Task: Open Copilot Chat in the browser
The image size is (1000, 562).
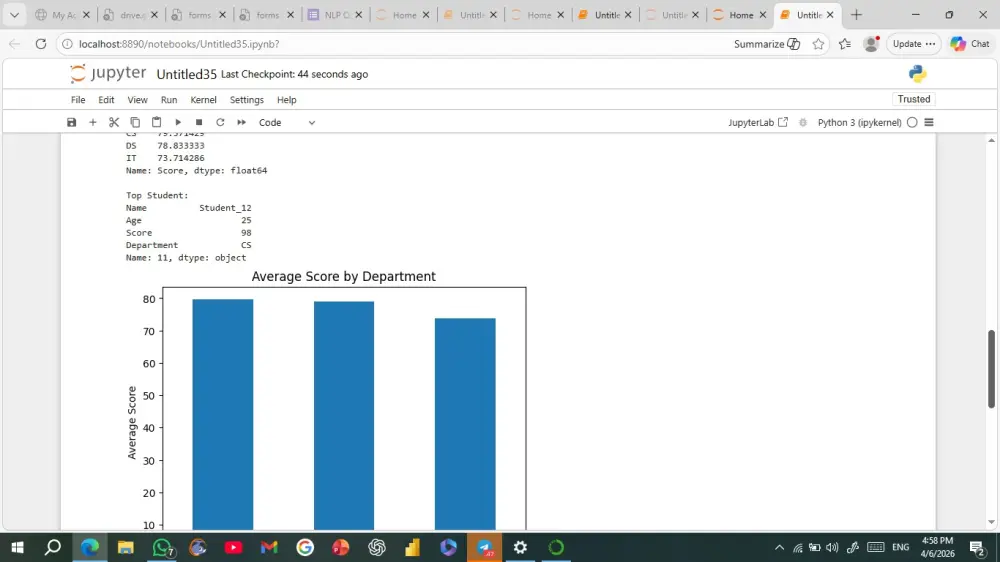Action: point(970,44)
